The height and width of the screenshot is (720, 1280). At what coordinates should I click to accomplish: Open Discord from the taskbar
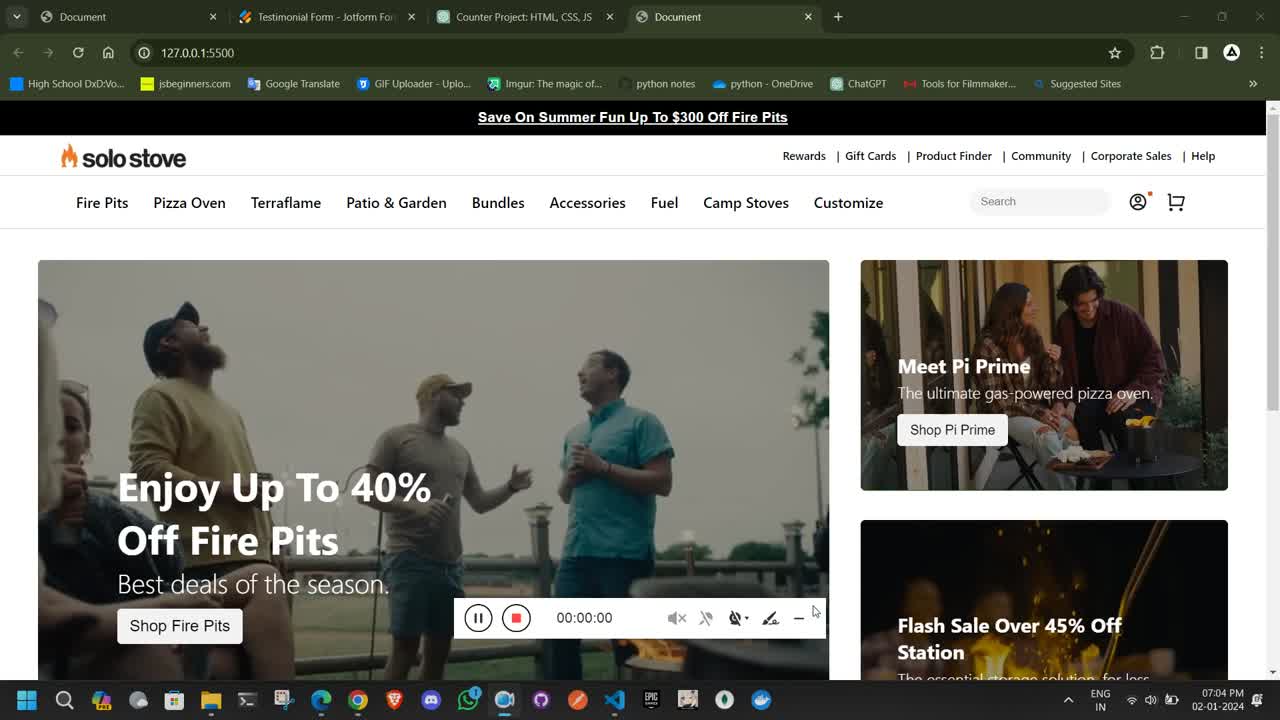[x=431, y=700]
